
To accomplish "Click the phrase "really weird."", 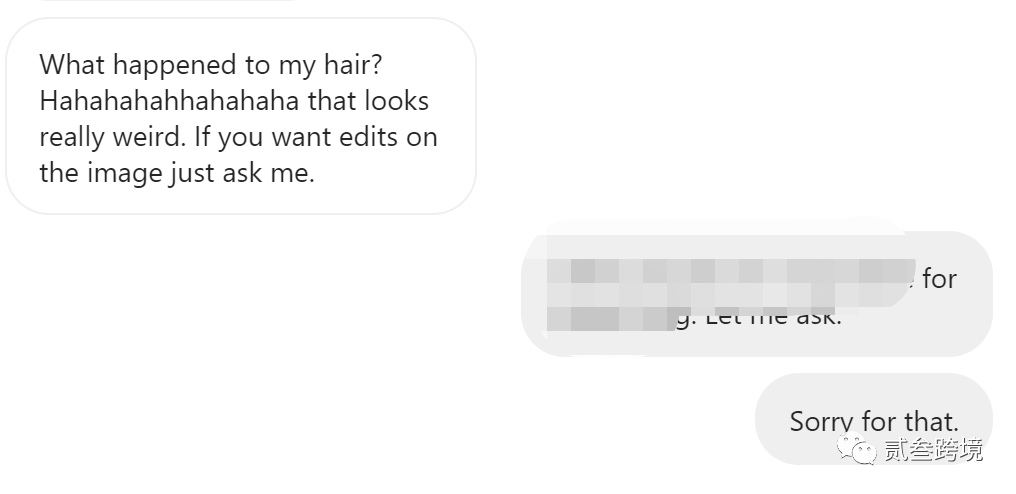I will pyautogui.click(x=113, y=137).
